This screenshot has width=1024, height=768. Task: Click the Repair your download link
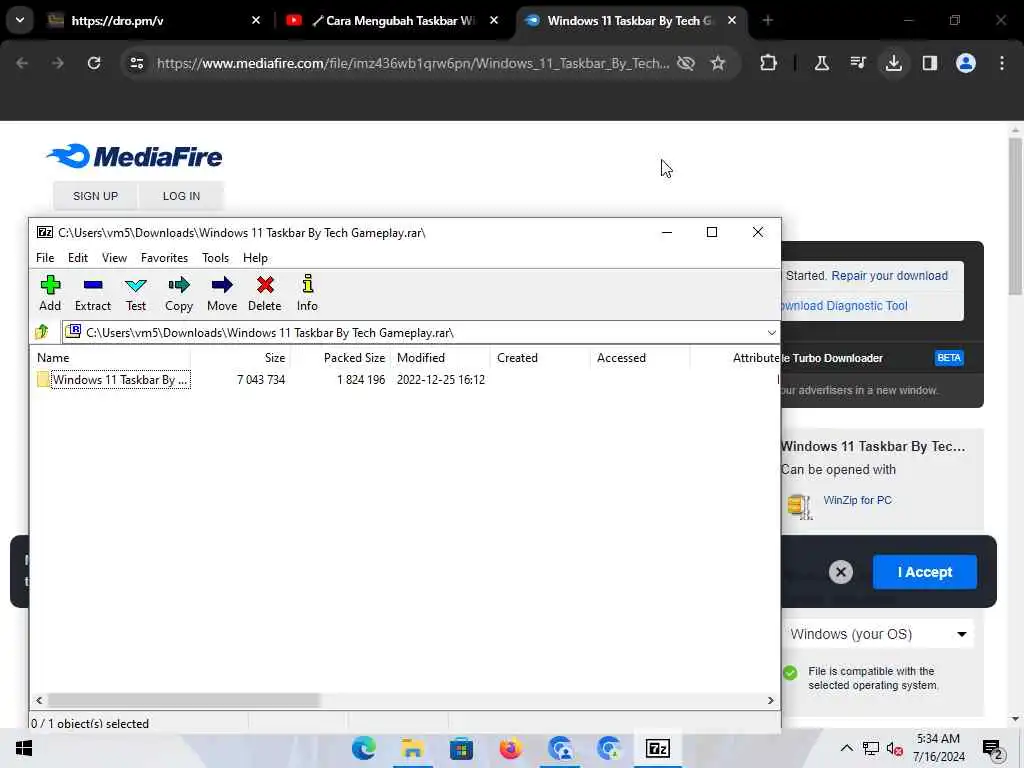pyautogui.click(x=889, y=276)
